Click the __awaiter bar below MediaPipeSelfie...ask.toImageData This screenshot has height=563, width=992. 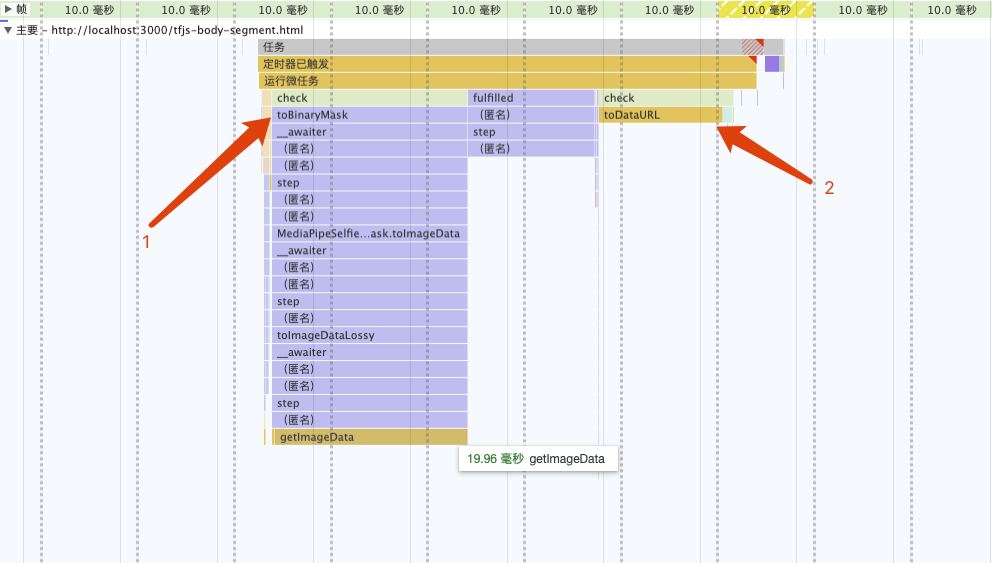(x=369, y=251)
